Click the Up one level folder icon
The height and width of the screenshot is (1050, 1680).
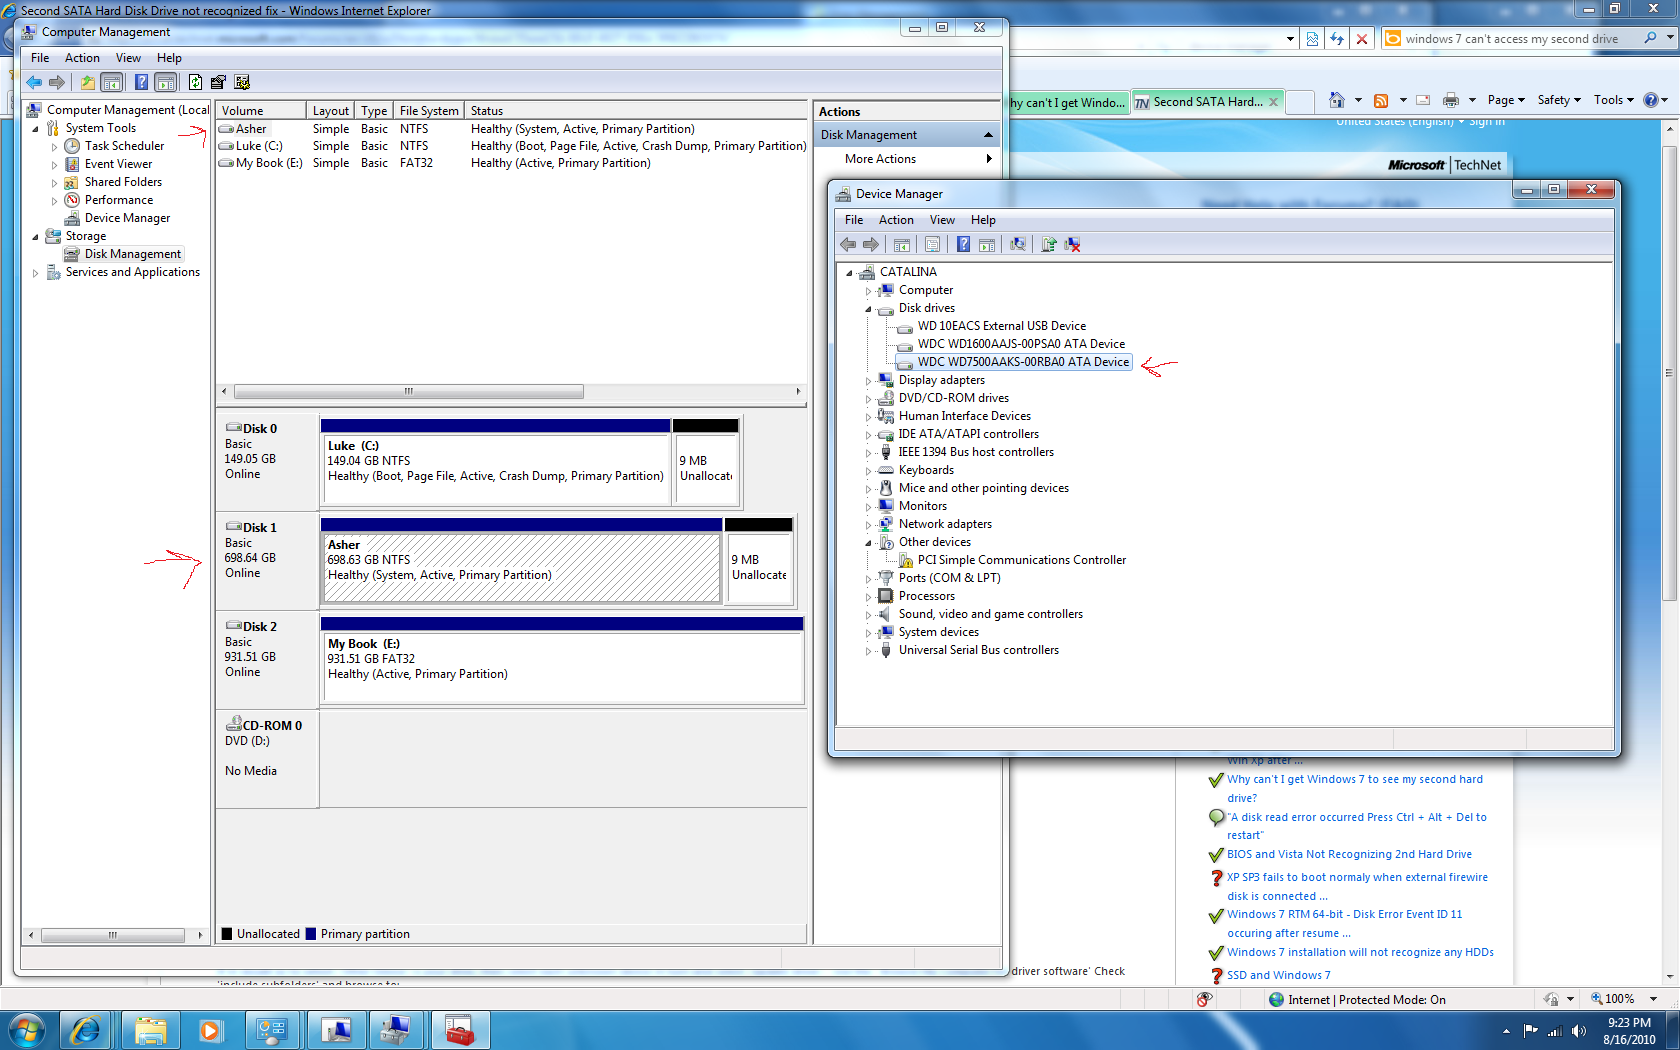coord(88,82)
